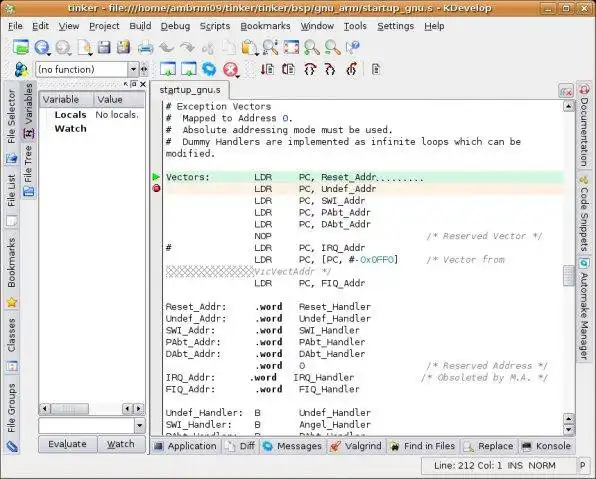Open the Project menu
This screenshot has width=596, height=479.
pos(104,26)
